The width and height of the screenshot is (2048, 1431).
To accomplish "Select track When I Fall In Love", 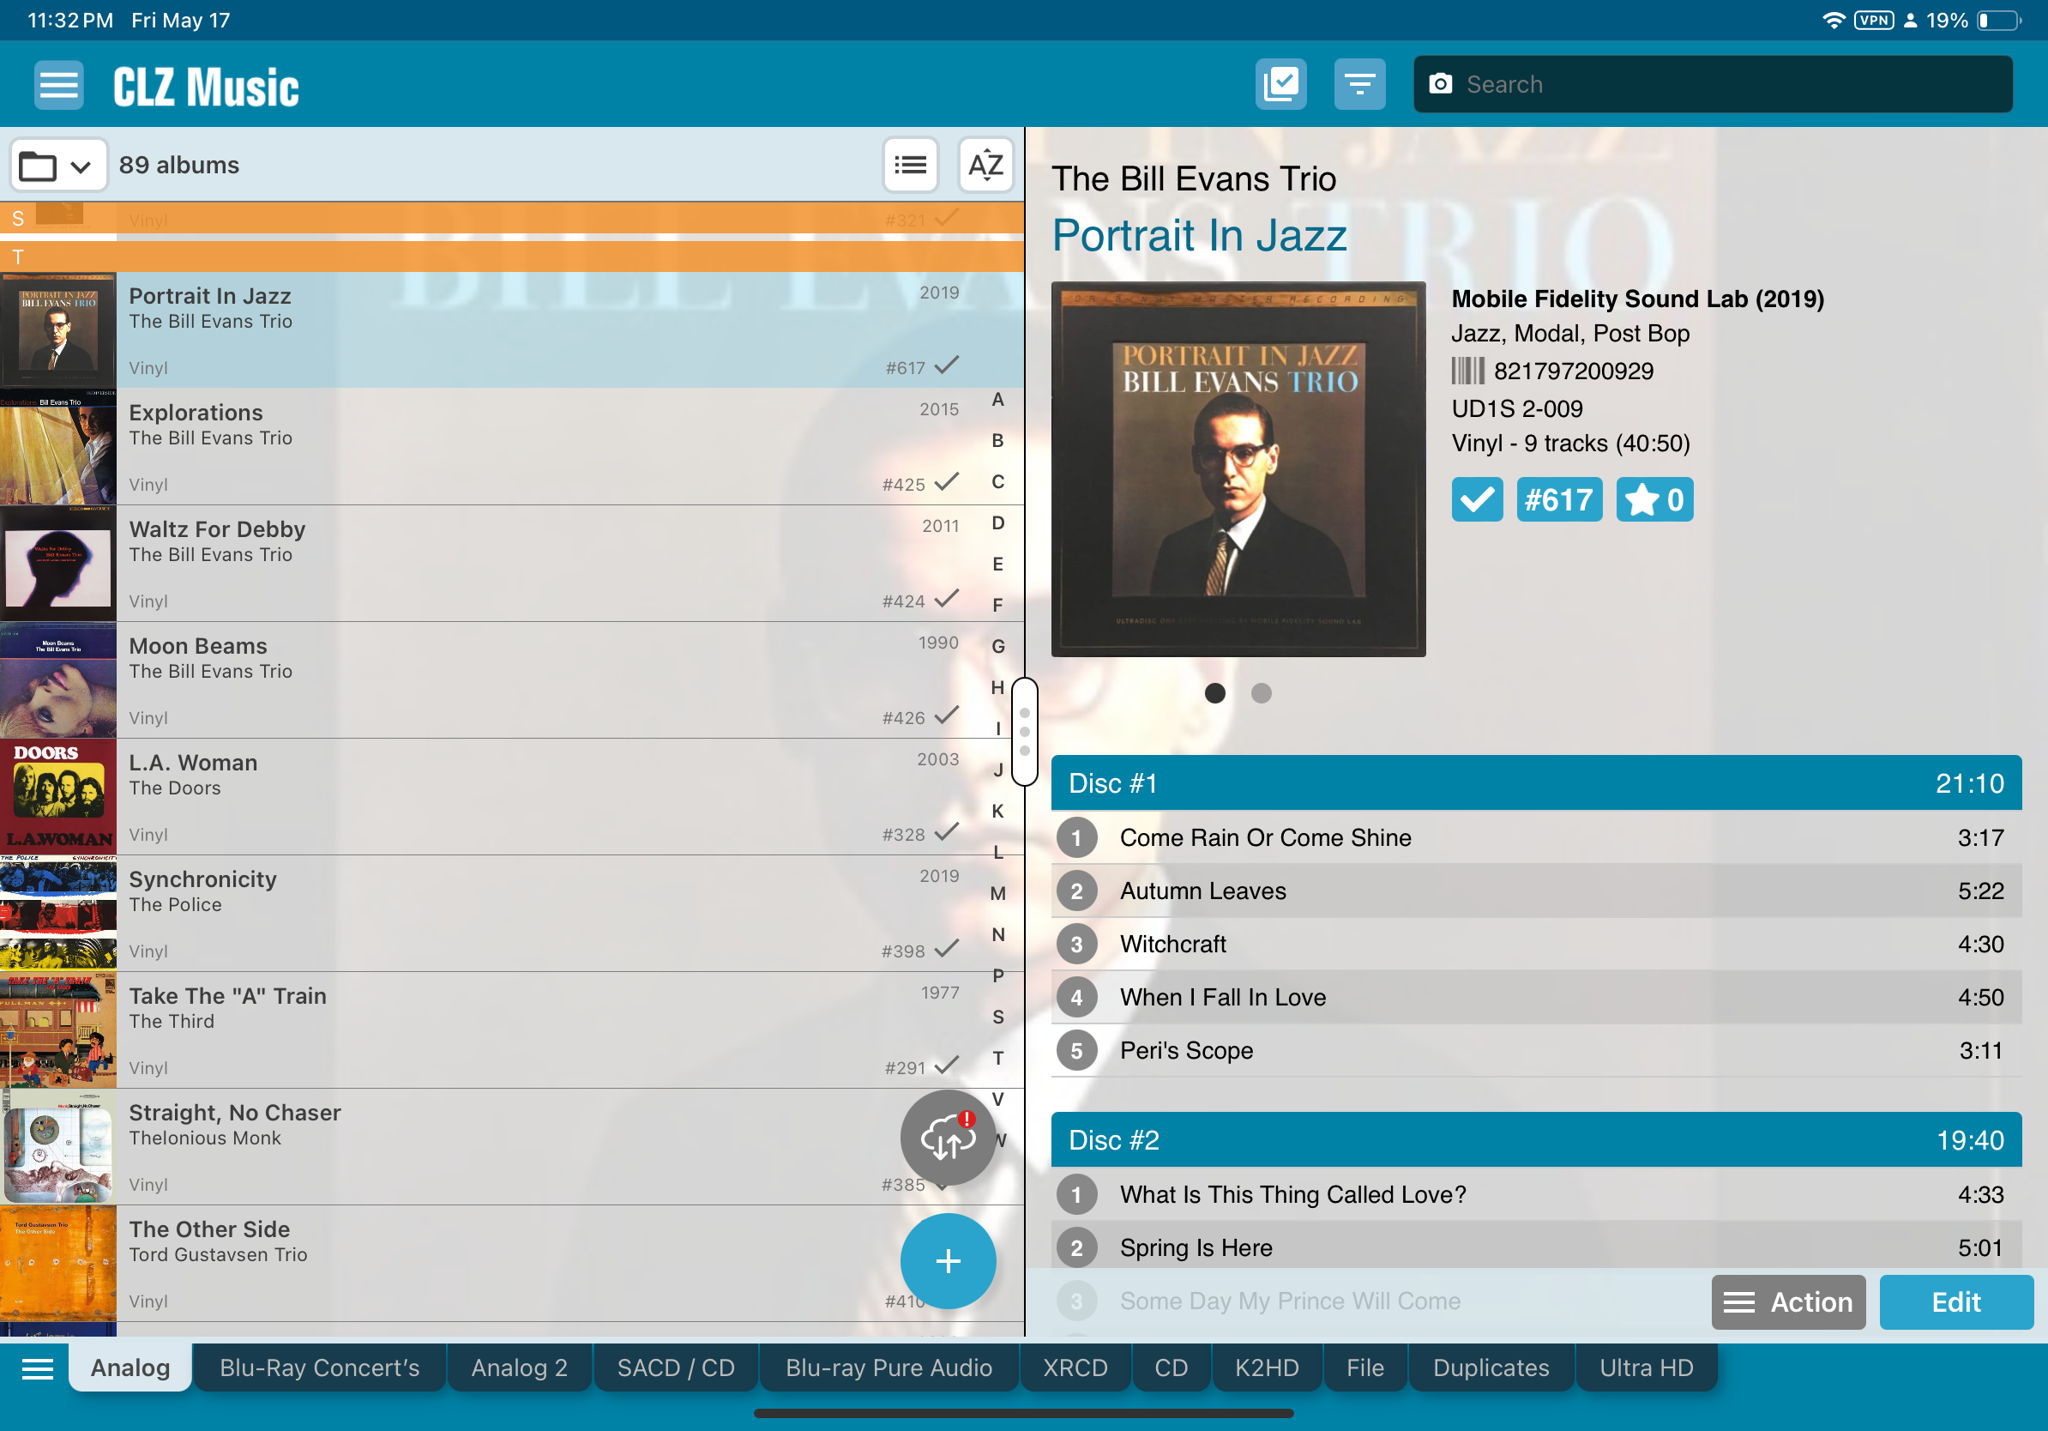I will 1536,997.
